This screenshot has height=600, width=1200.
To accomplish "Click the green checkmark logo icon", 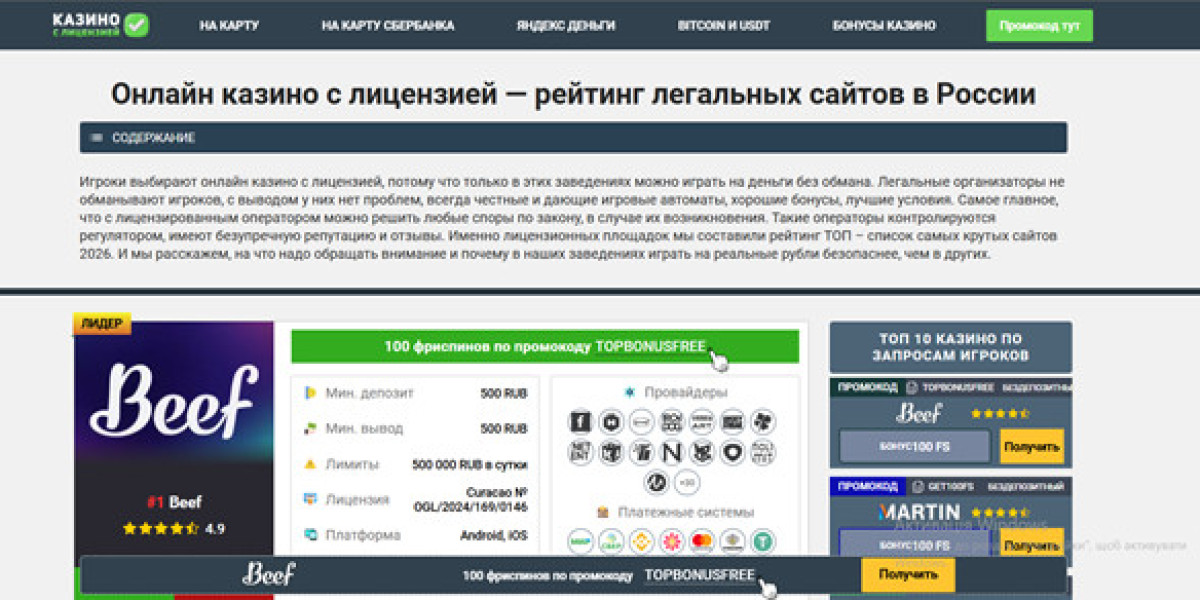I will tap(137, 22).
